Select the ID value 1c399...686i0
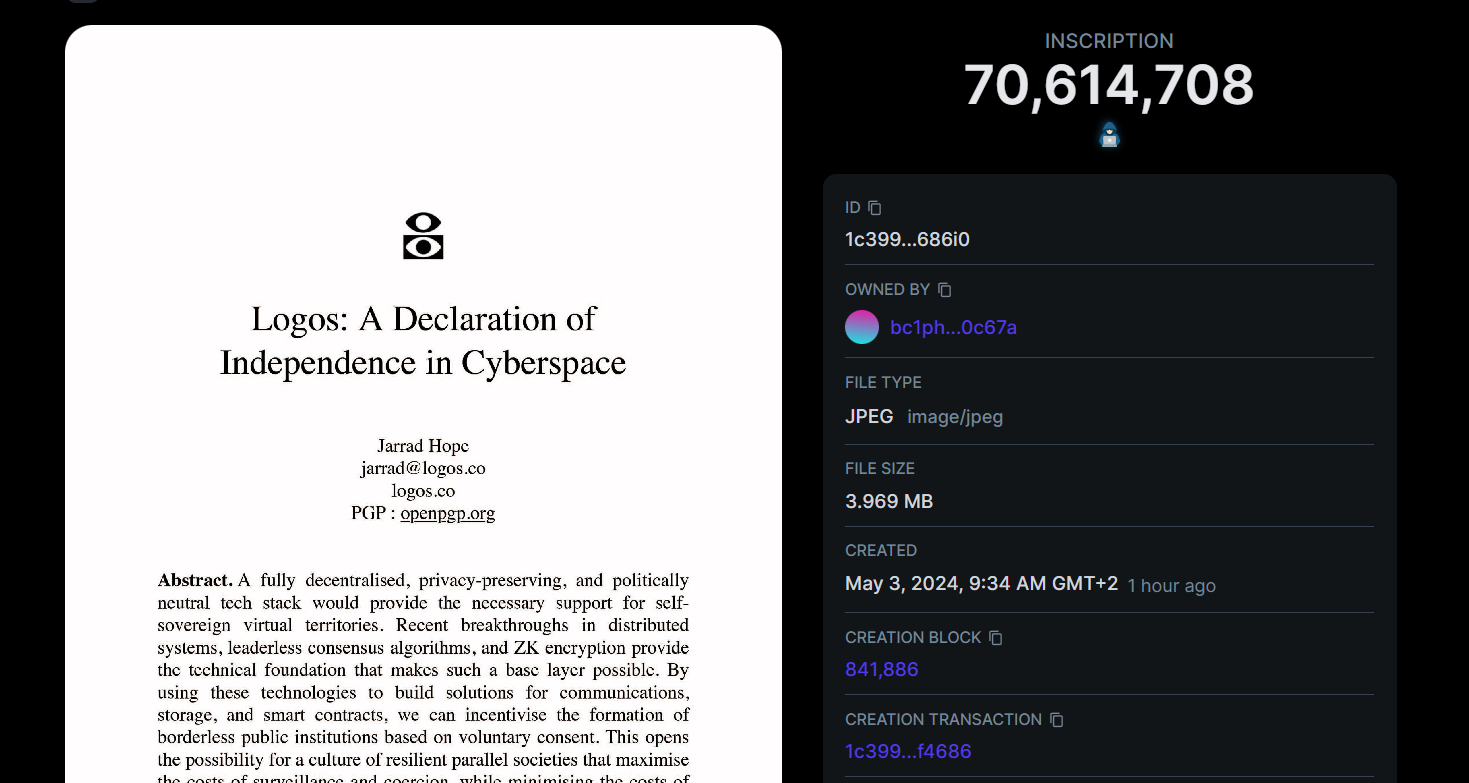Screen dimensions: 1469x783 pos(907,240)
